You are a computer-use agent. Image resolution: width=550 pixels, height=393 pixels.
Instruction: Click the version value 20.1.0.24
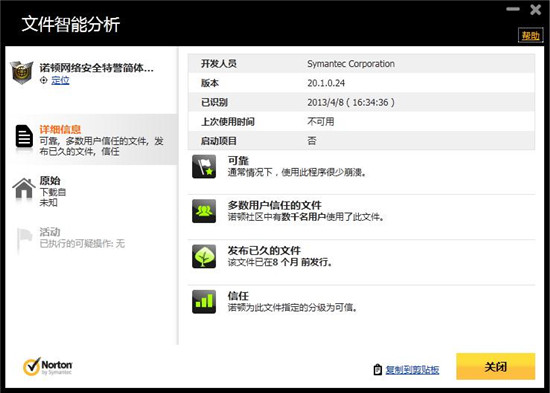(x=326, y=83)
